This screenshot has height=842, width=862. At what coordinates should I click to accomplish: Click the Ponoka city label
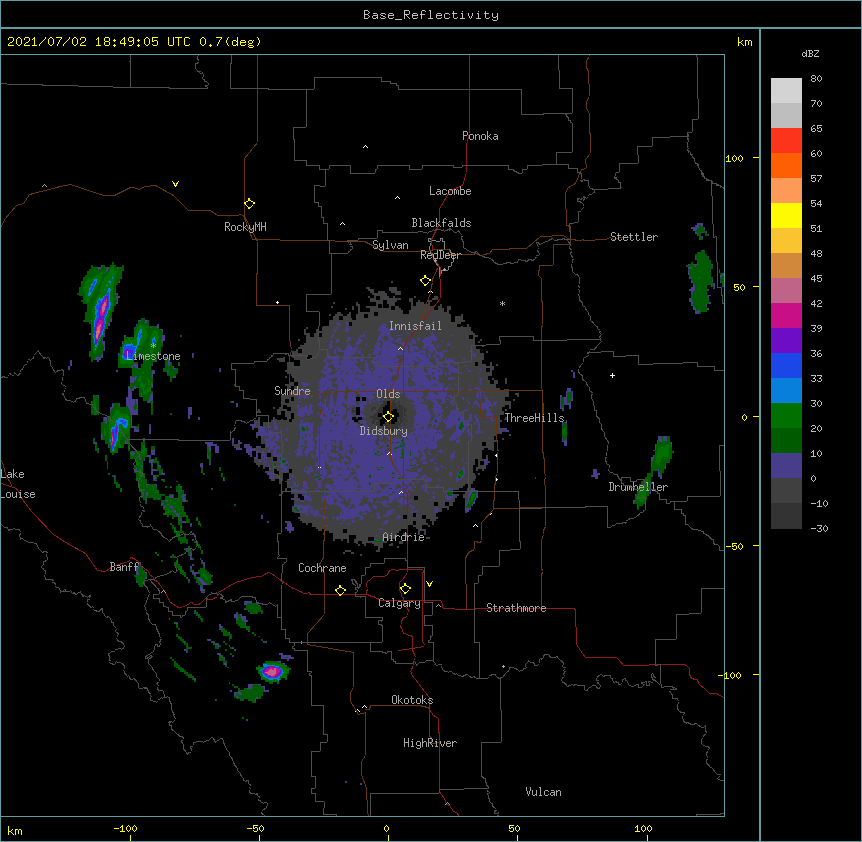coord(480,136)
